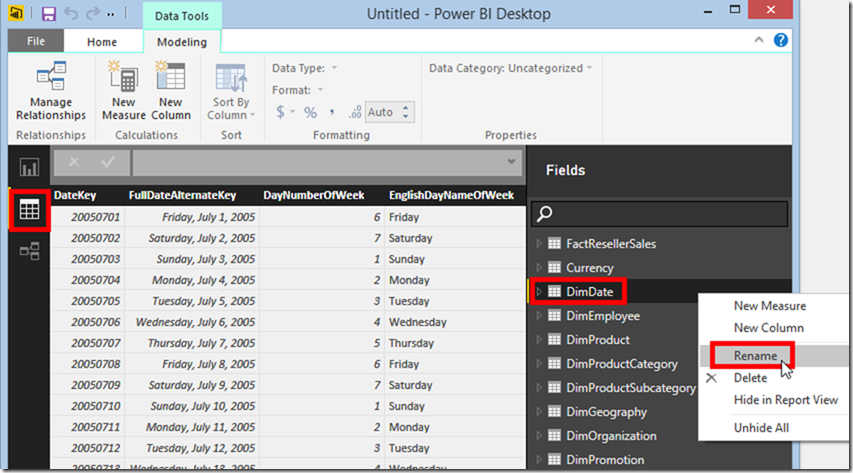Viewport: 853px width, 473px height.
Task: Cancel formula with the X button
Action: point(74,162)
